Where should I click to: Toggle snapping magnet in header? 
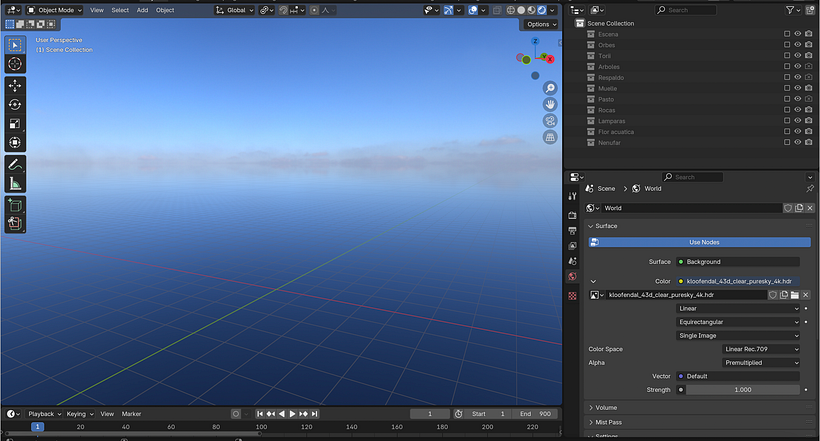point(283,10)
